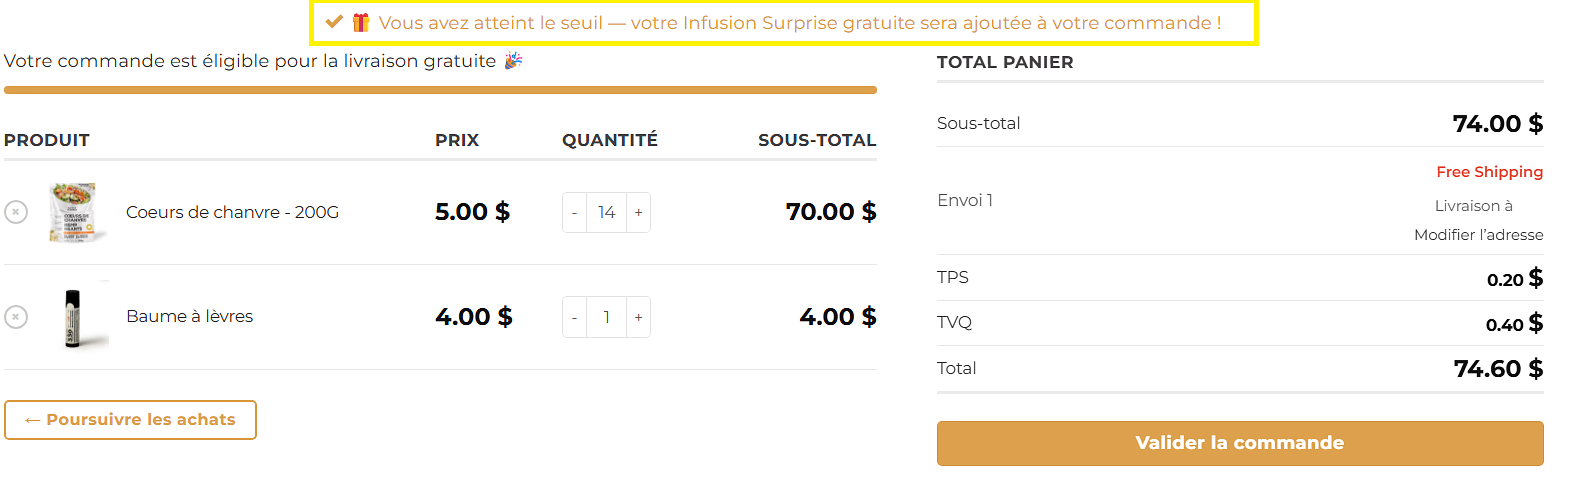Open the Coeurs de chanvre product thumbnail
This screenshot has width=1572, height=496.
pyautogui.click(x=73, y=212)
